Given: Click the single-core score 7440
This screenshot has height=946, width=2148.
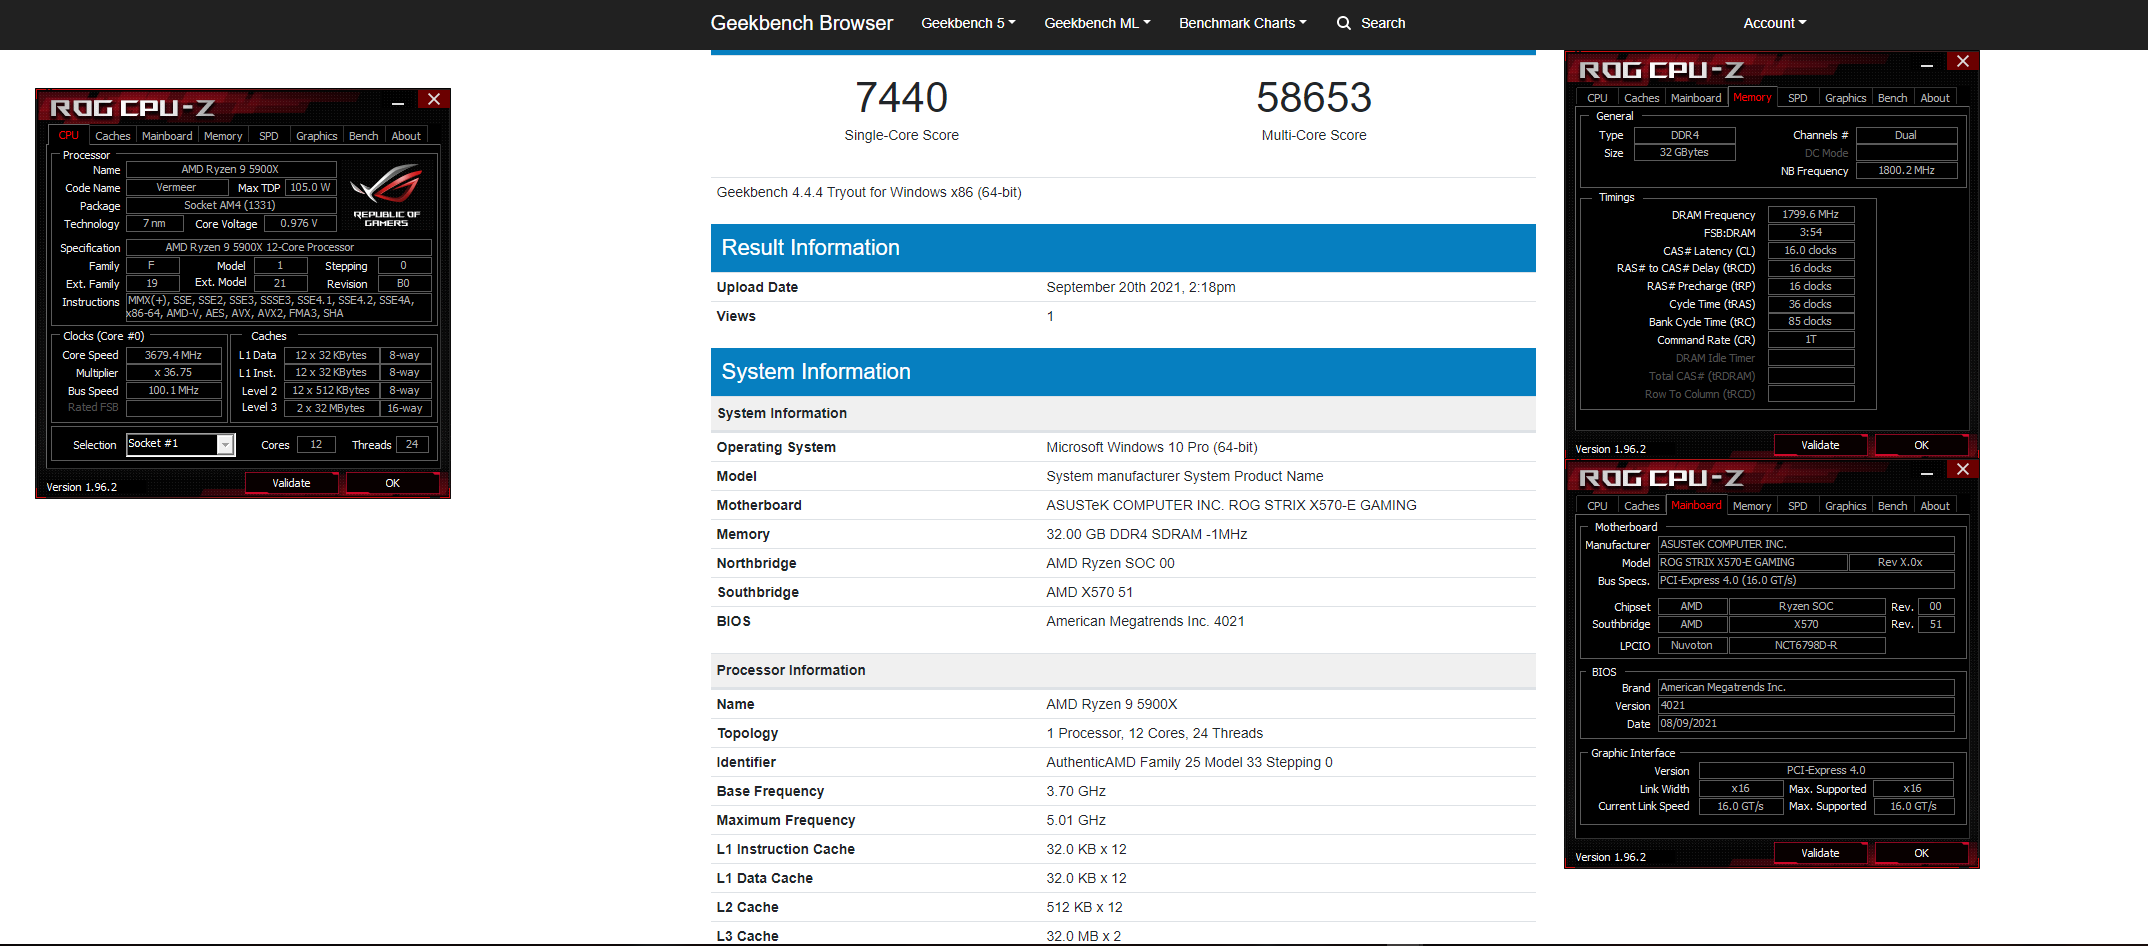Looking at the screenshot, I should click(901, 97).
